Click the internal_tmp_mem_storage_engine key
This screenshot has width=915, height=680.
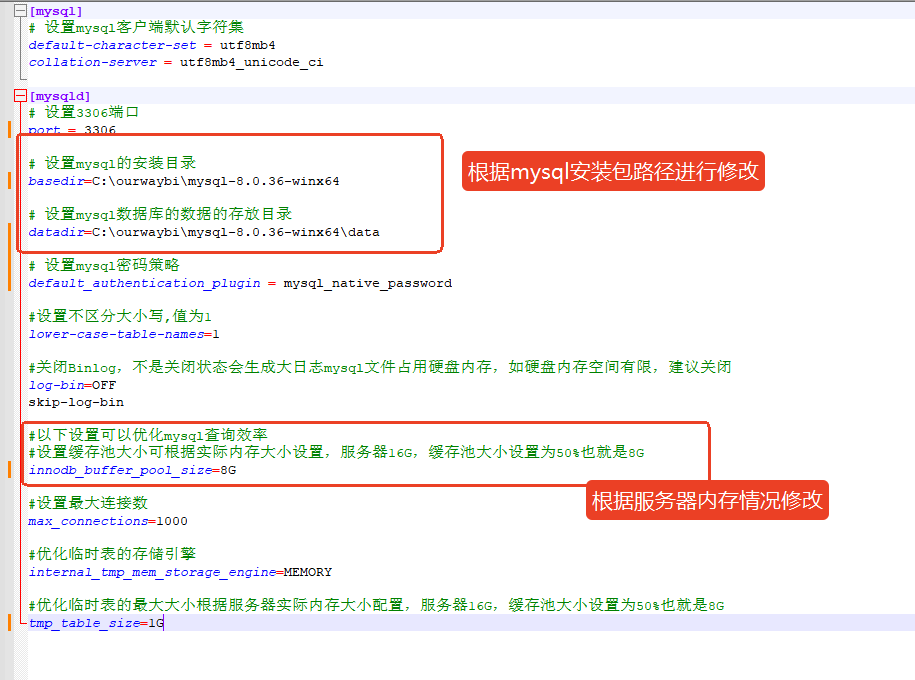[152, 572]
